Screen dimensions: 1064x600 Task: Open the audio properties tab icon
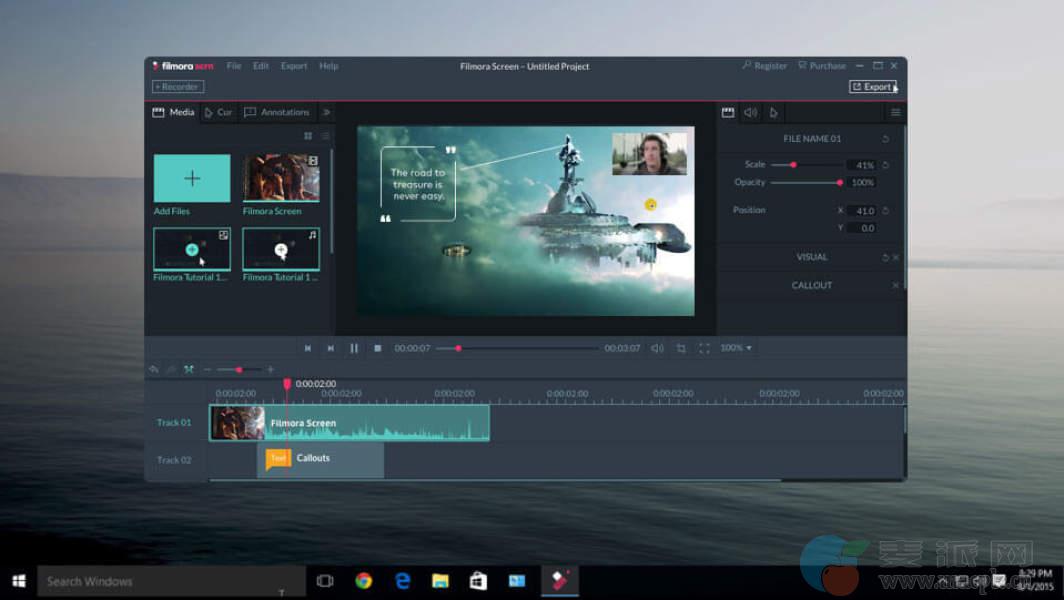tap(751, 113)
